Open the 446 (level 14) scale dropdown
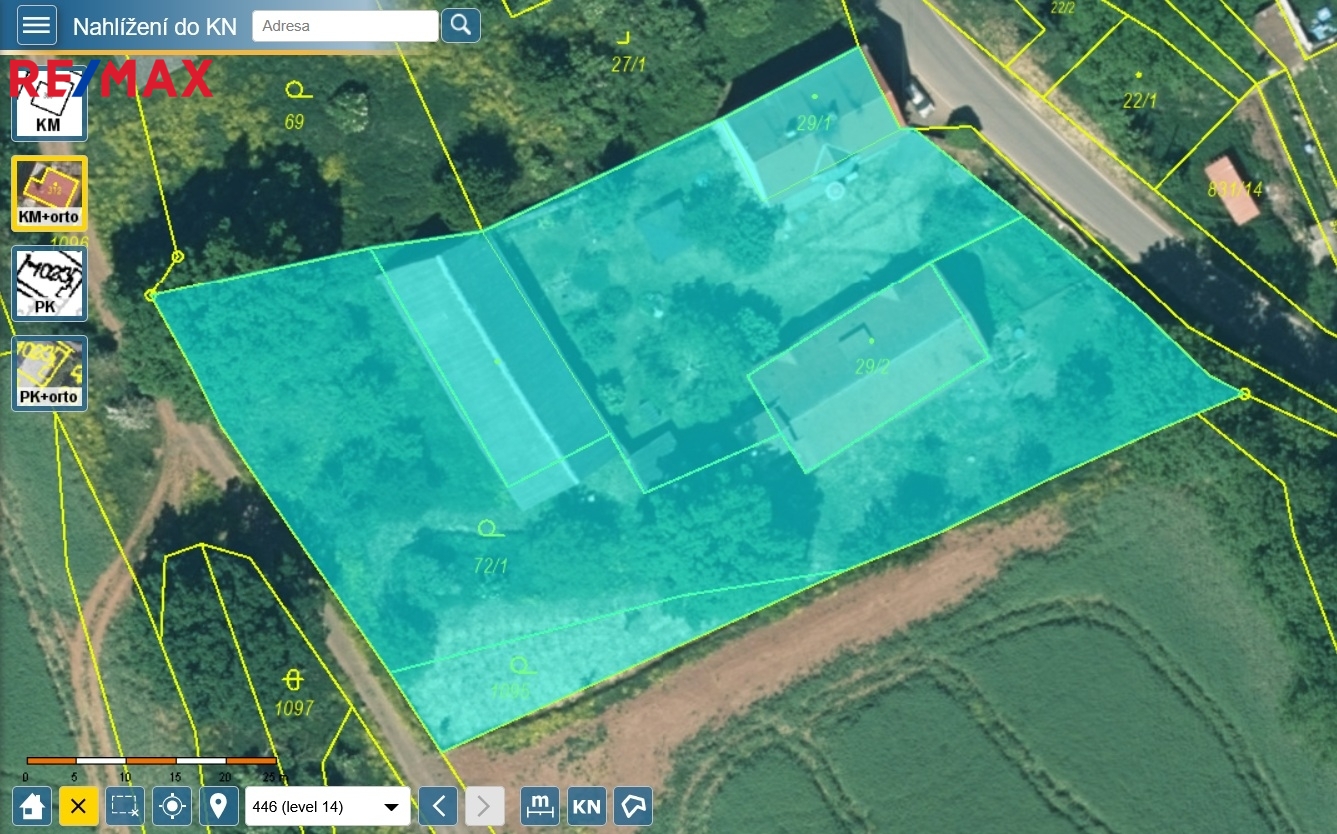This screenshot has height=834, width=1337. (327, 807)
